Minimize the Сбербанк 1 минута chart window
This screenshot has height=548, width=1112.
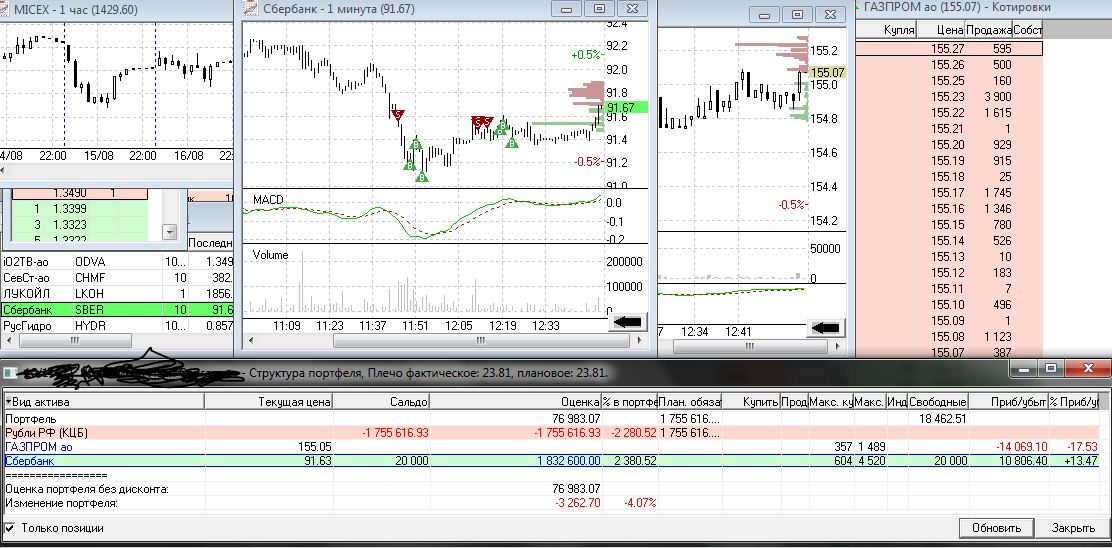point(567,9)
